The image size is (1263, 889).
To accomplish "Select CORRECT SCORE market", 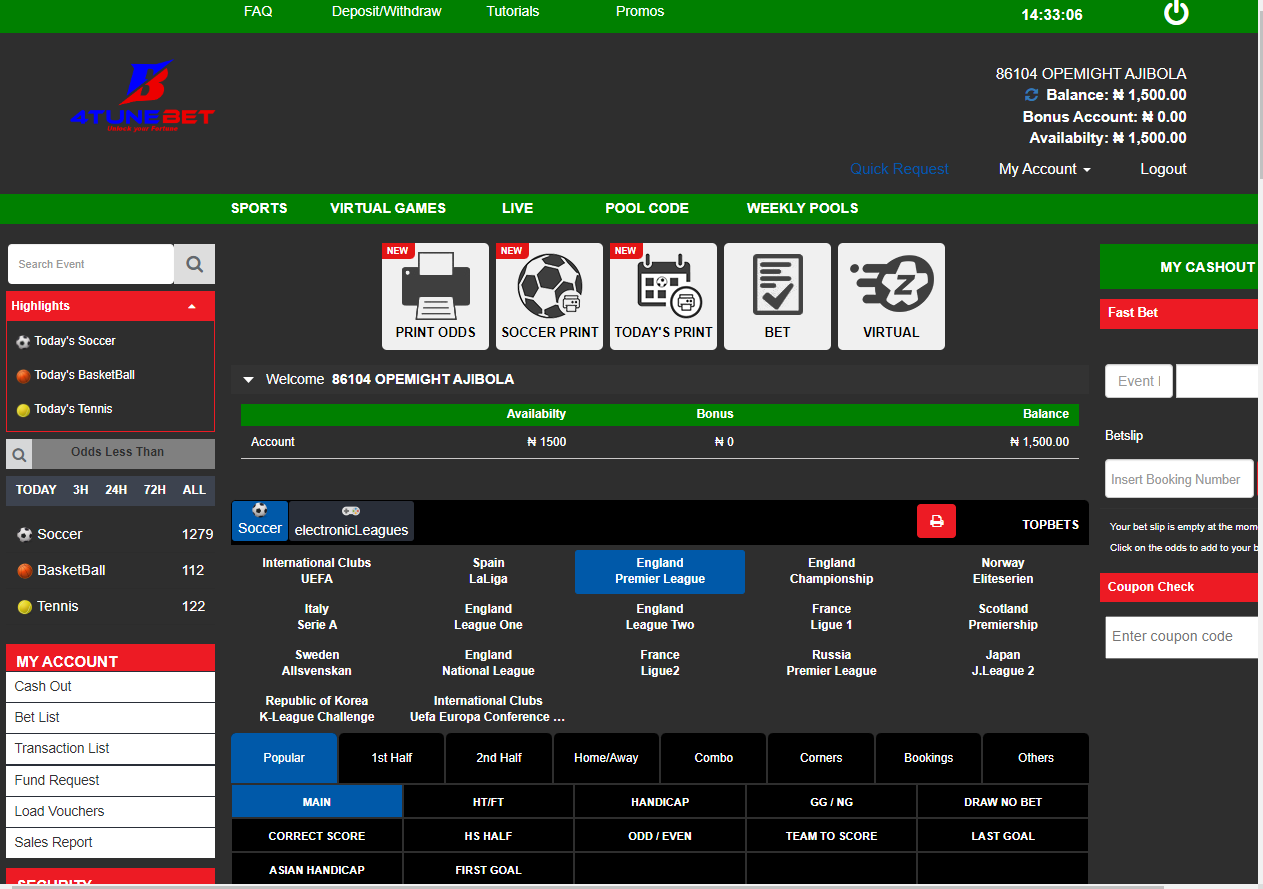I will [317, 836].
